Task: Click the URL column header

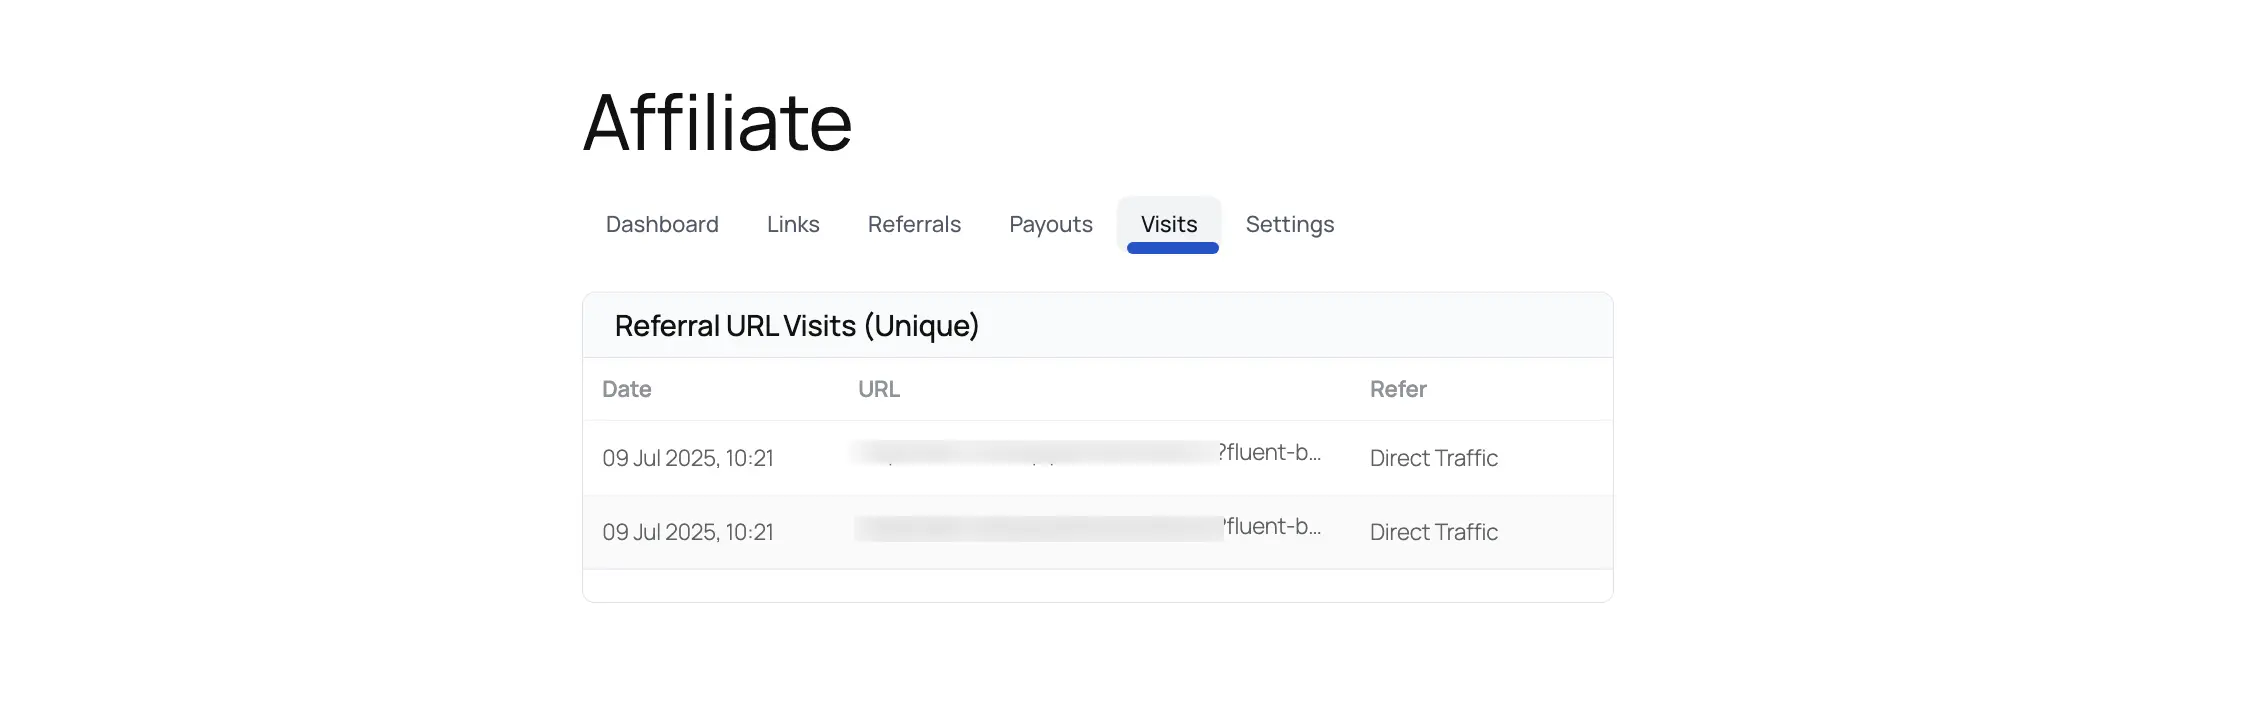Action: pos(879,389)
